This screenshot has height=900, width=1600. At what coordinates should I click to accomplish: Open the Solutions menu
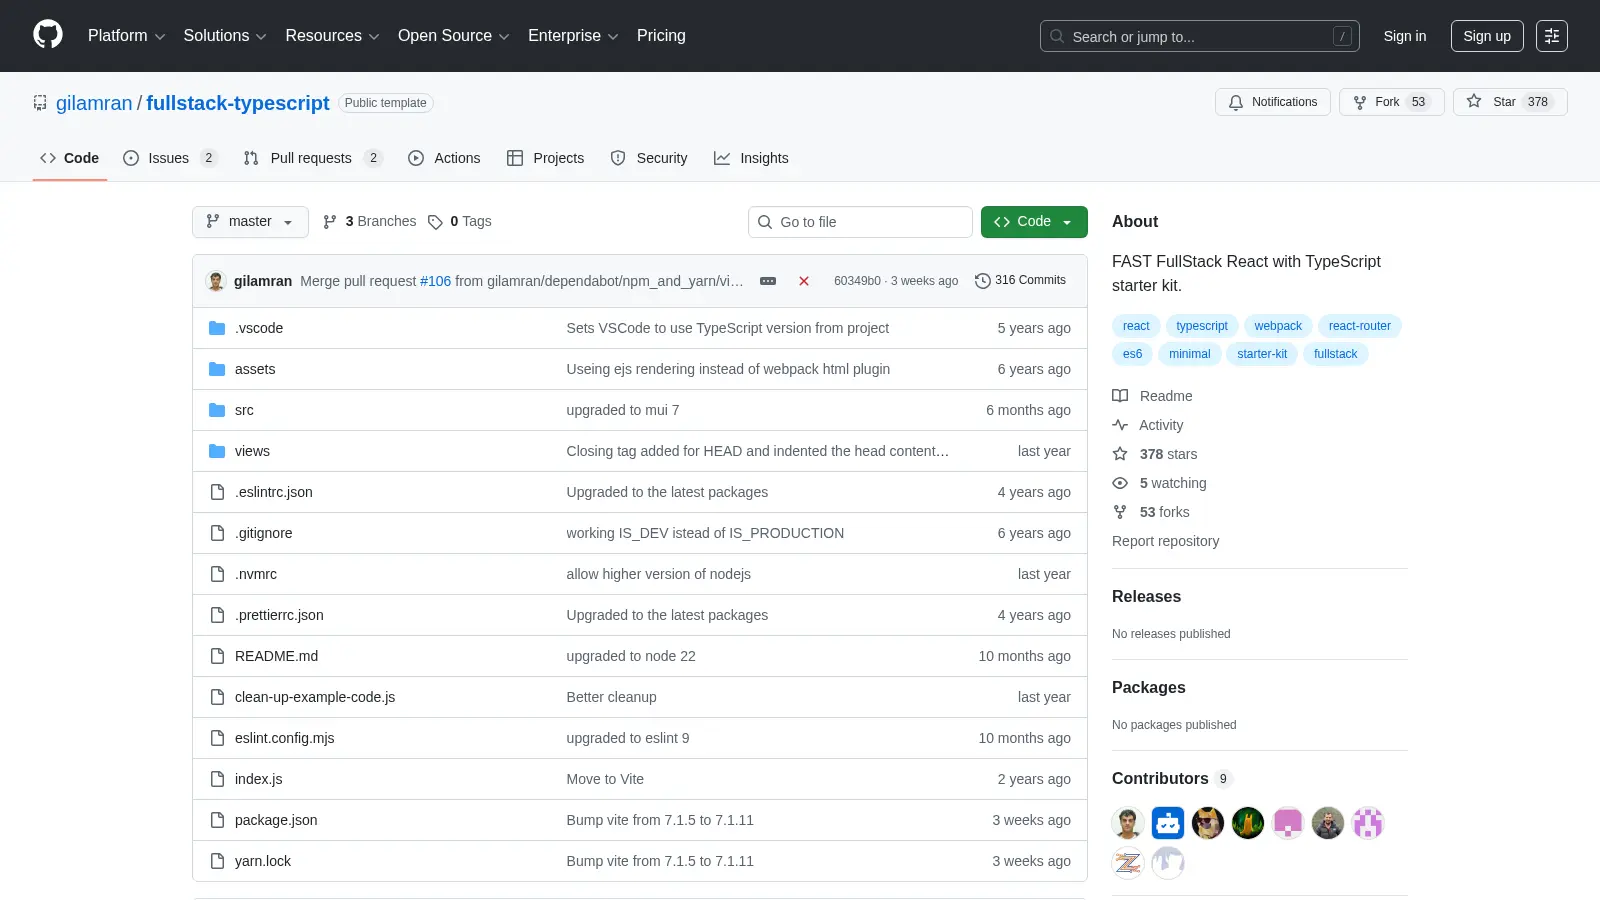tap(225, 36)
